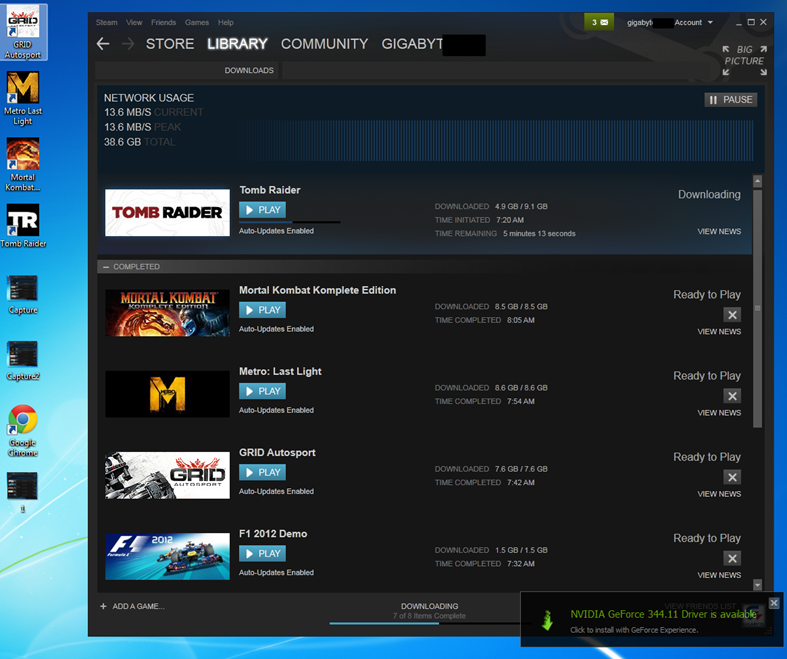The width and height of the screenshot is (787, 659).
Task: Launch Google Chrome from desktop
Action: coord(23,431)
